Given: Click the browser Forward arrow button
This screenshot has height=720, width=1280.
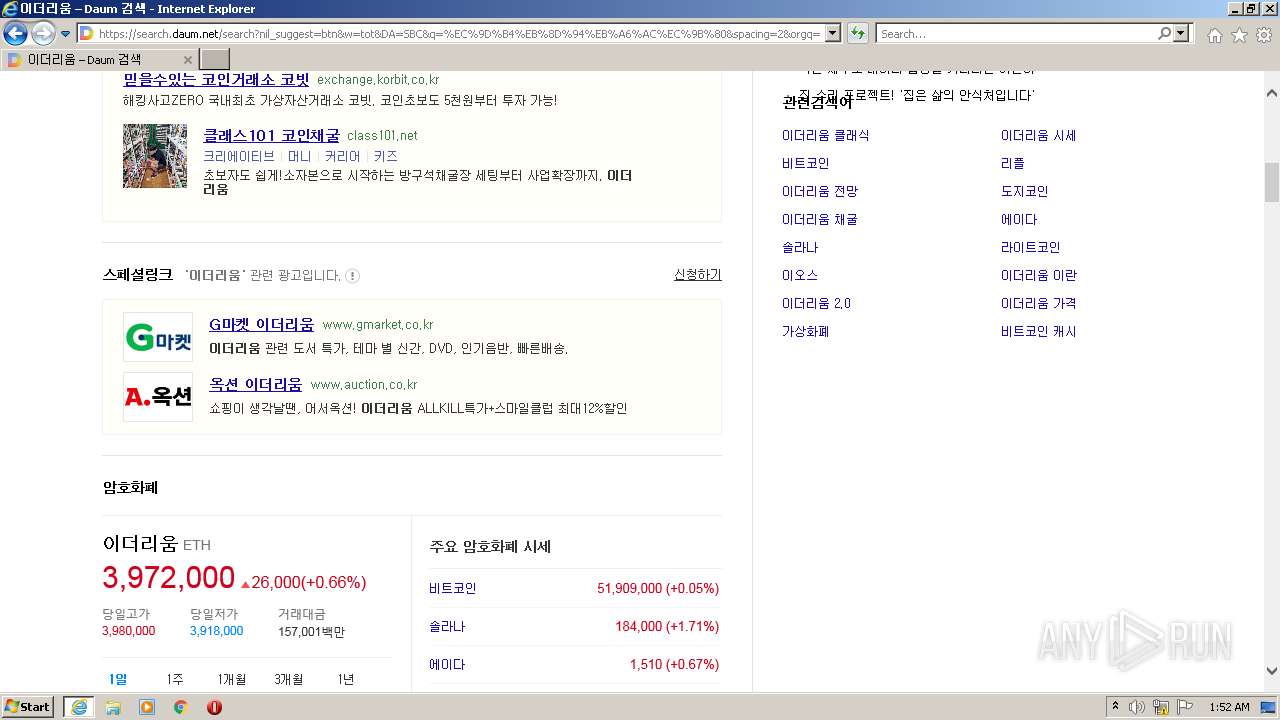Looking at the screenshot, I should 43,34.
